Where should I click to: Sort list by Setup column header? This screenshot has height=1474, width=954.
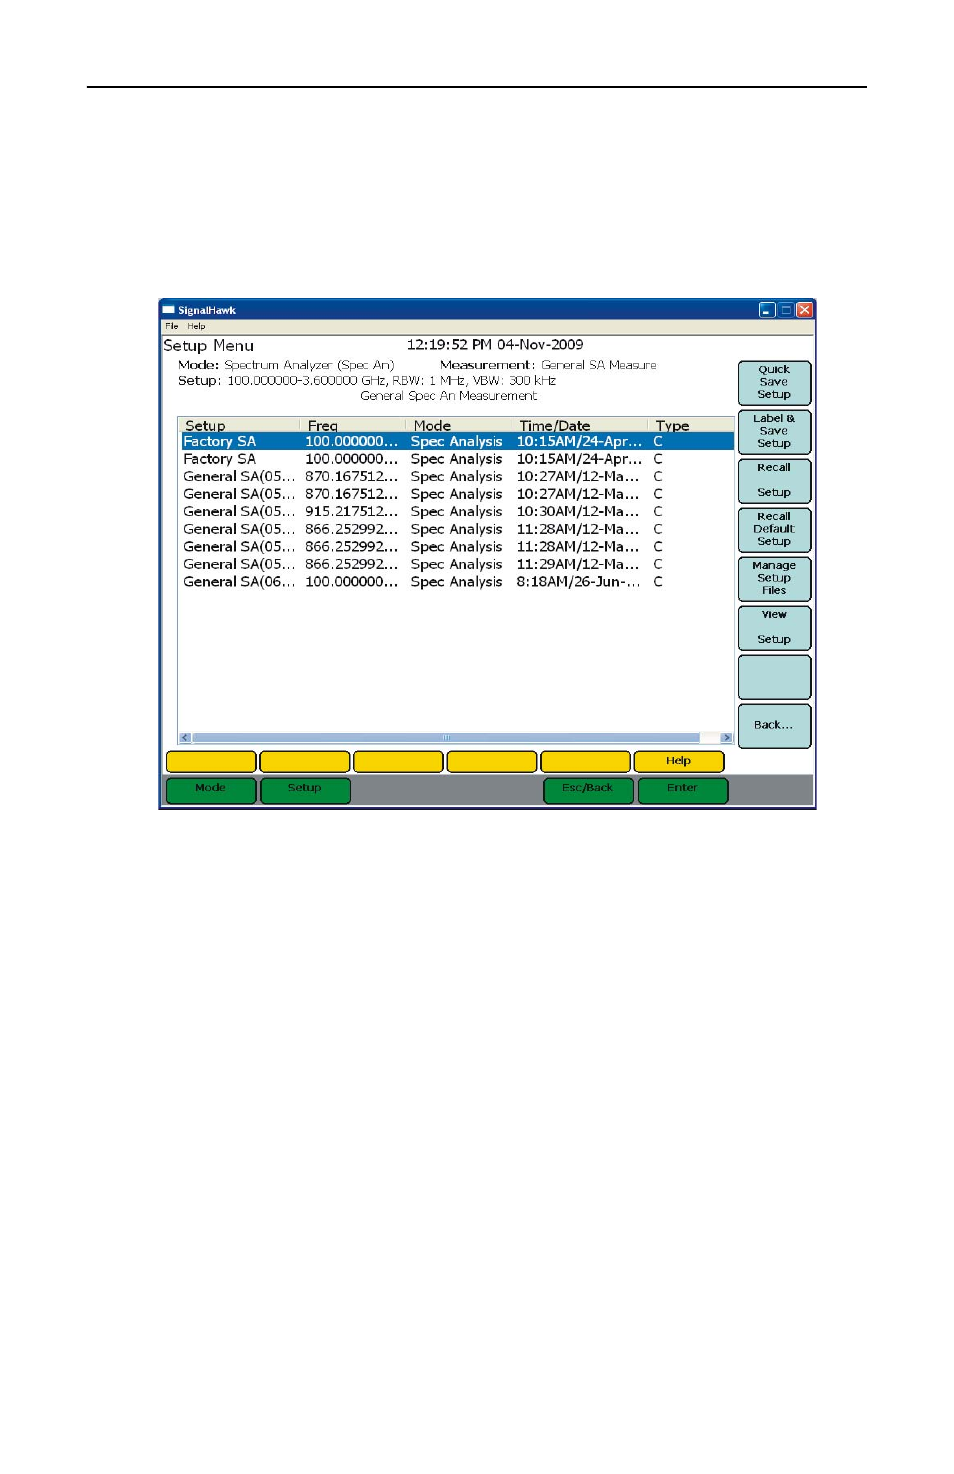coord(239,425)
